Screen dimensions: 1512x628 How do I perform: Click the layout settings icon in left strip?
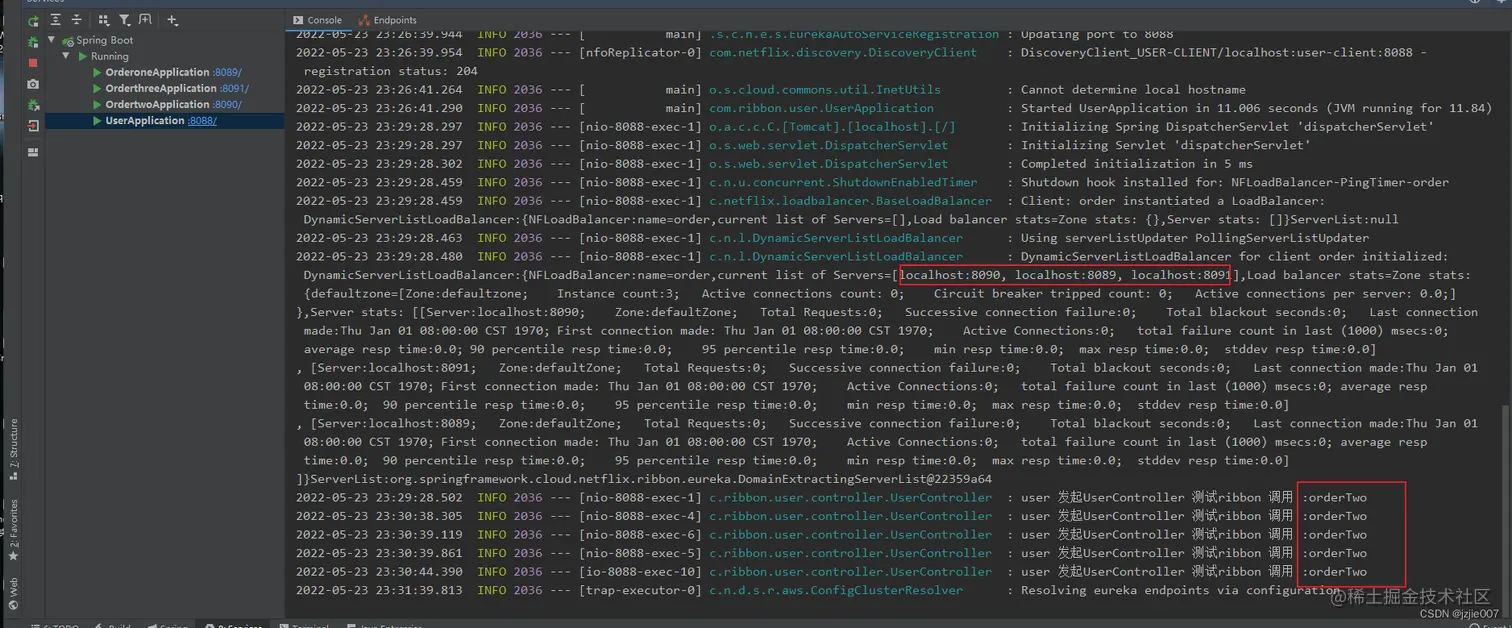(33, 152)
